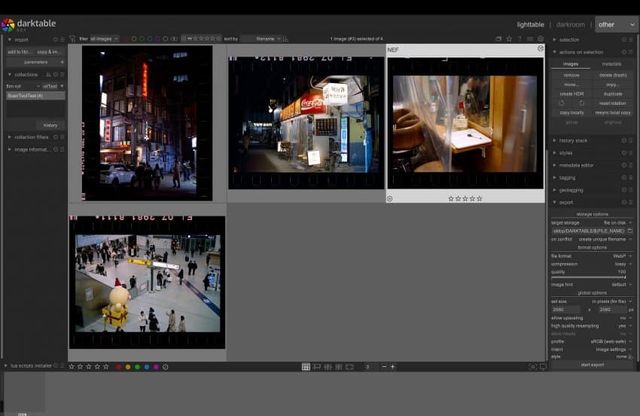640x416 pixels.
Task: Open the sort by filename dropdown
Action: 264,39
